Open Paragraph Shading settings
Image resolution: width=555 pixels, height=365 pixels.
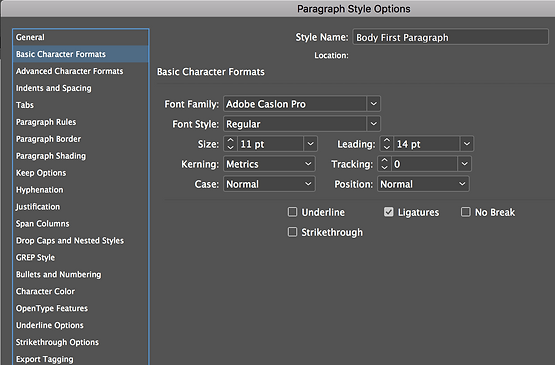[81, 156]
